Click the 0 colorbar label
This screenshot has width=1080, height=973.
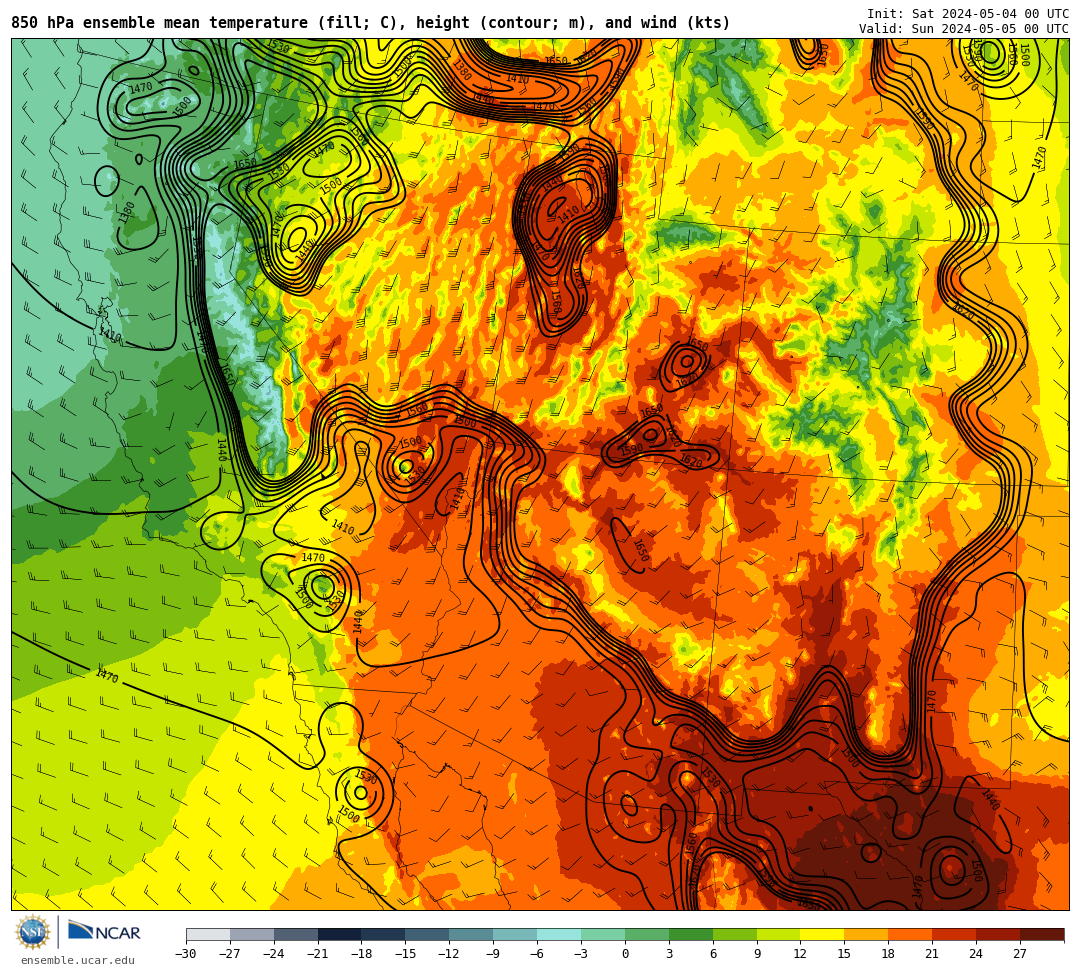coord(625,954)
